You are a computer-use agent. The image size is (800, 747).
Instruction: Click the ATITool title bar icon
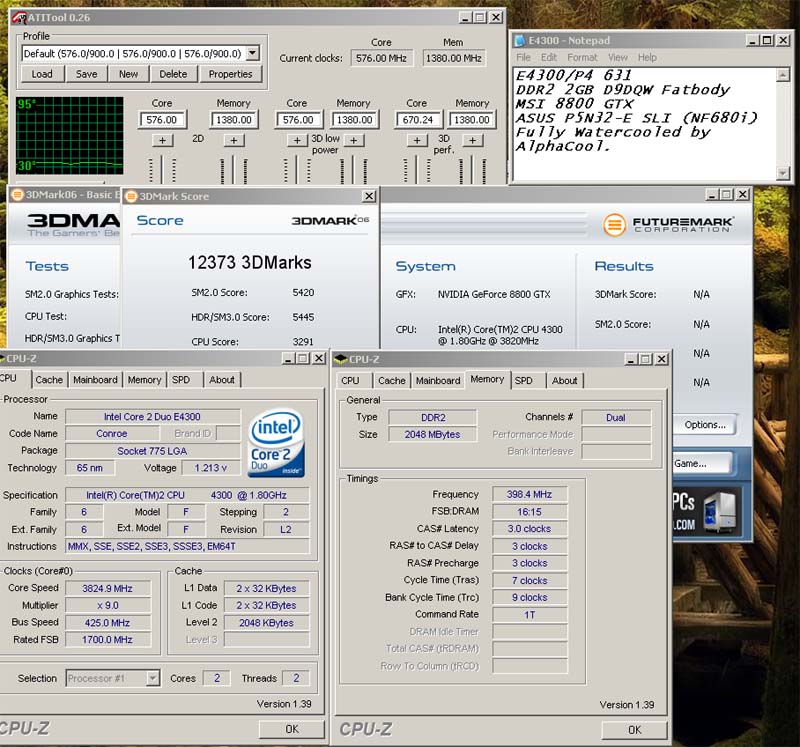click(19, 18)
